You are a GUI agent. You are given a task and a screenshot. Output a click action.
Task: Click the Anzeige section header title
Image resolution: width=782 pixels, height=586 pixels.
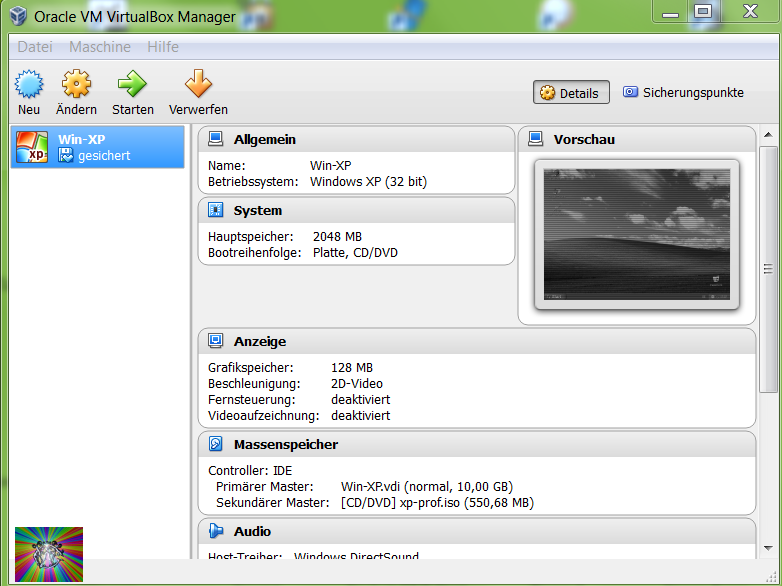pyautogui.click(x=260, y=341)
